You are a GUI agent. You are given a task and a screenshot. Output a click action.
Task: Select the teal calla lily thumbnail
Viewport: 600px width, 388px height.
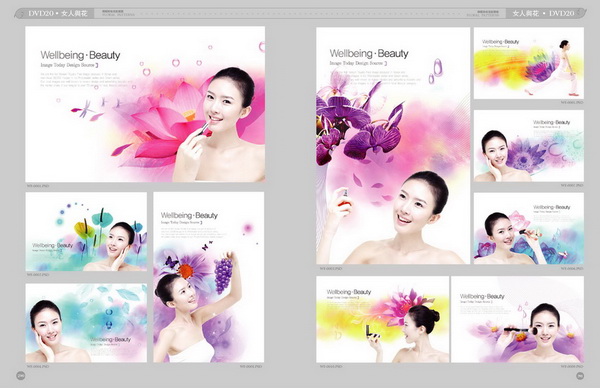click(86, 232)
